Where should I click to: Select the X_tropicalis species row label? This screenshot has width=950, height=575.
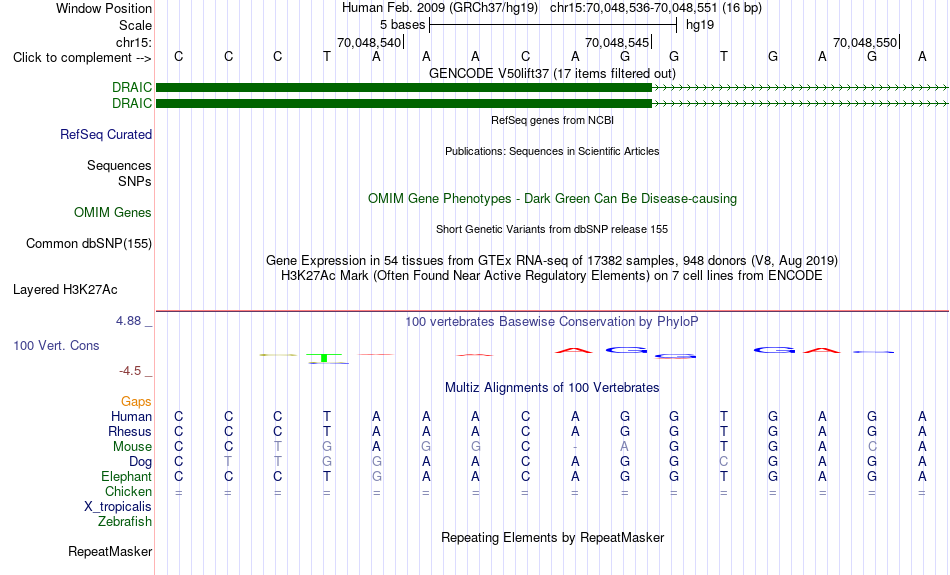[118, 507]
